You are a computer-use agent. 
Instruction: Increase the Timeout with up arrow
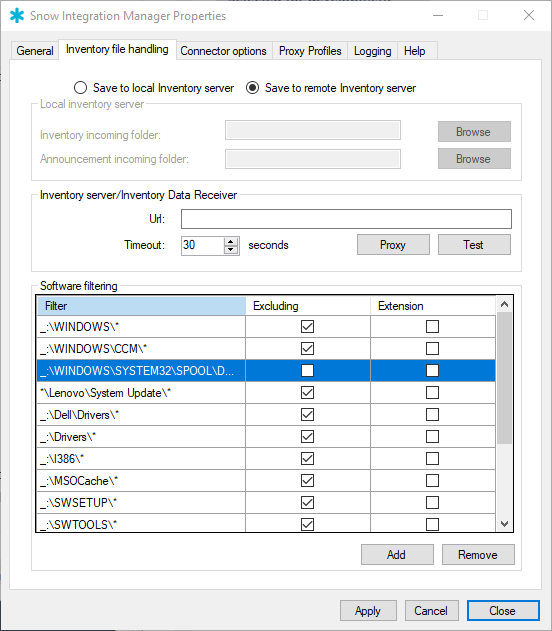pyautogui.click(x=231, y=241)
